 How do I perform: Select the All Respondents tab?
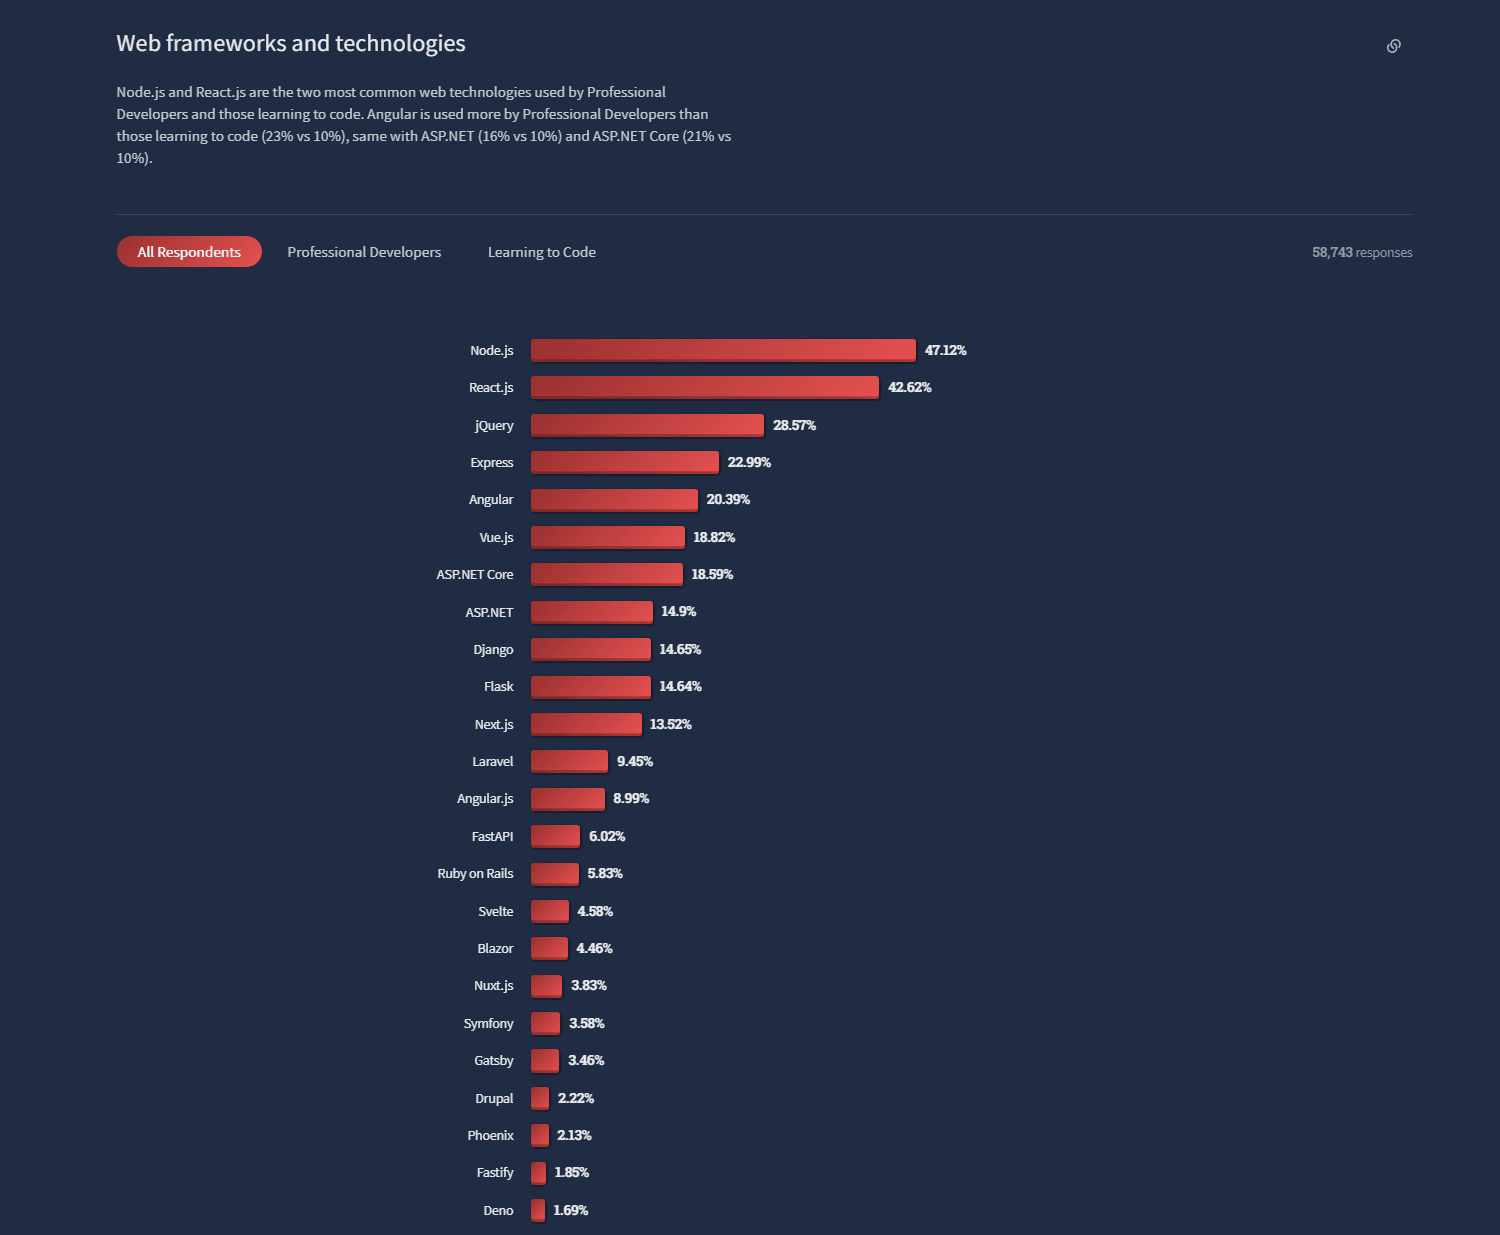189,252
